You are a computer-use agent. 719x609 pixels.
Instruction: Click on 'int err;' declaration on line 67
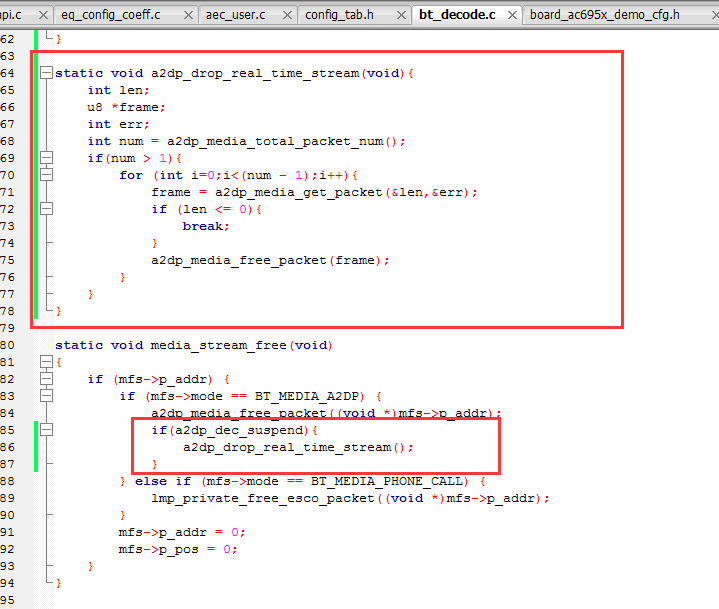click(x=118, y=124)
